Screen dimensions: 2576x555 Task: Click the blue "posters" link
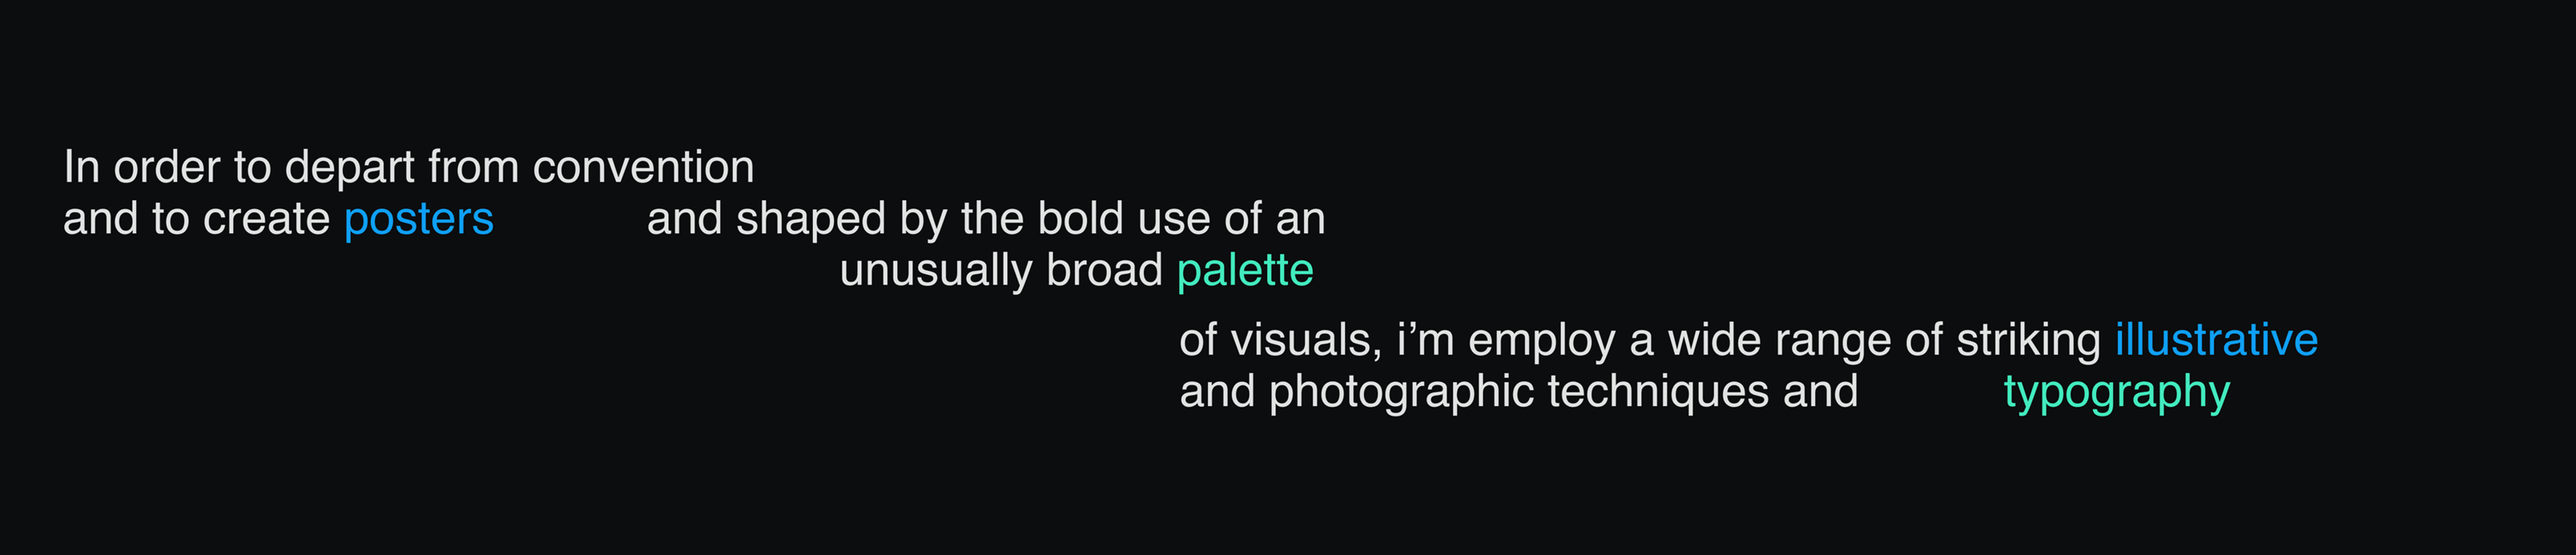(x=418, y=219)
